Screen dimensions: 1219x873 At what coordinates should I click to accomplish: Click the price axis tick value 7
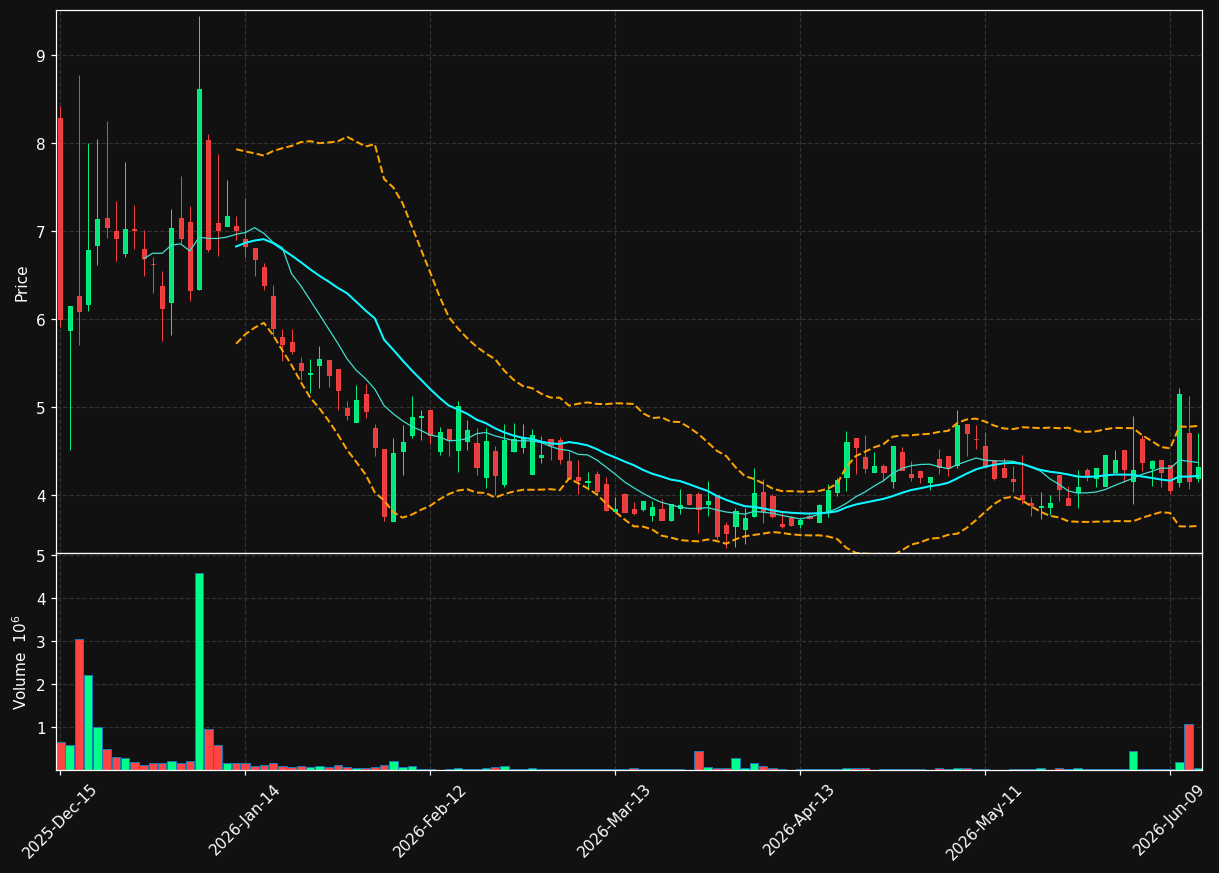[41, 232]
